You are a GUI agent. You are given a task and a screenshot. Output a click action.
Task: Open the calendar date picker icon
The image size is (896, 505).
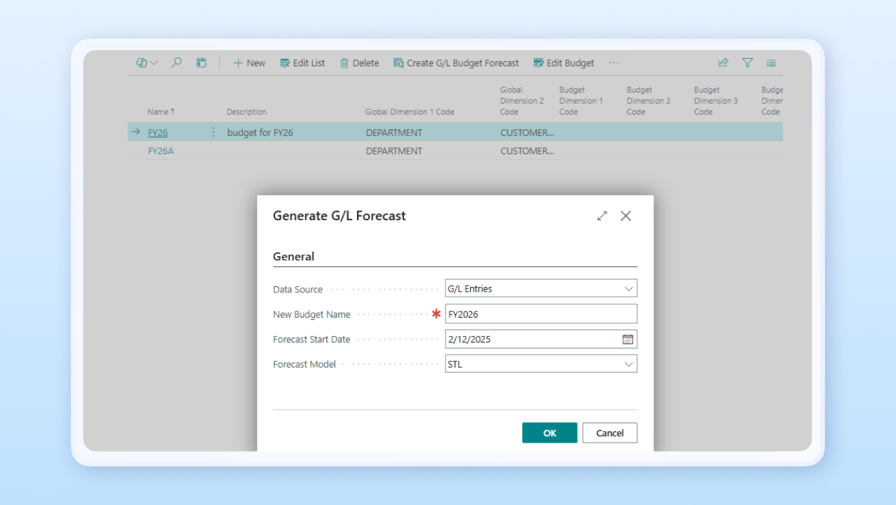(x=628, y=340)
